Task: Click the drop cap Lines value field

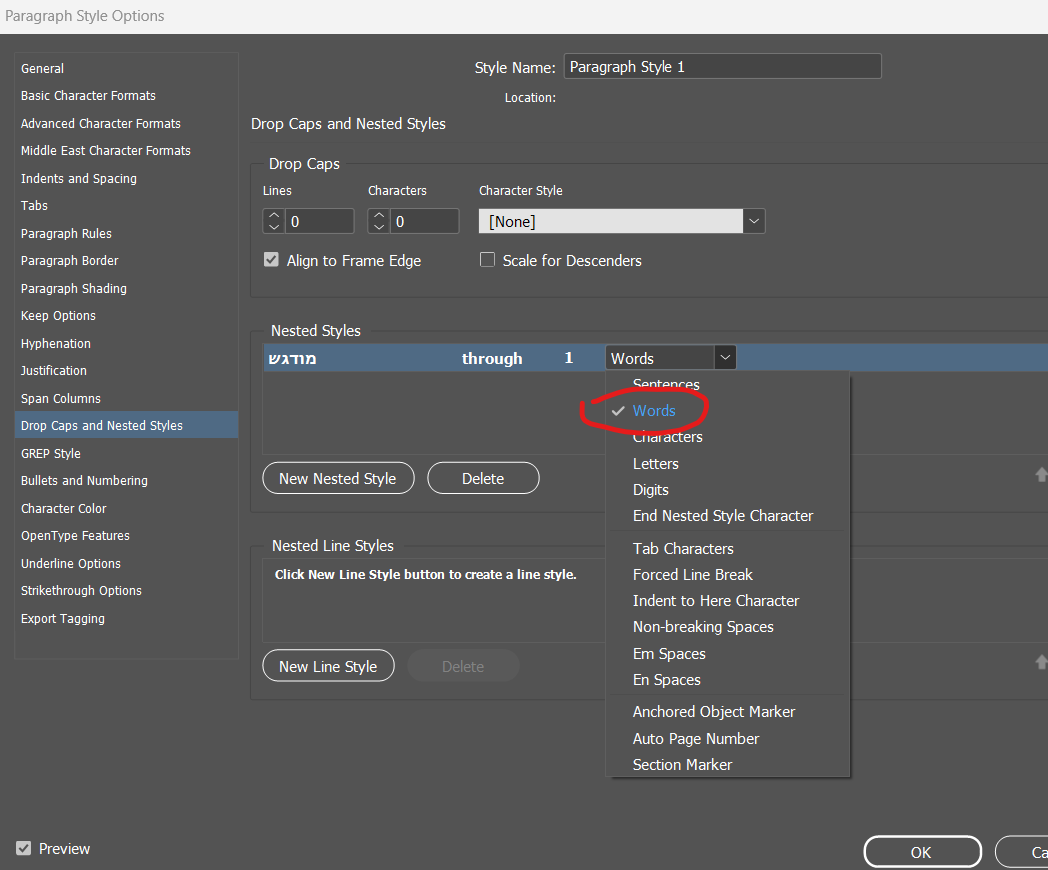Action: point(319,221)
